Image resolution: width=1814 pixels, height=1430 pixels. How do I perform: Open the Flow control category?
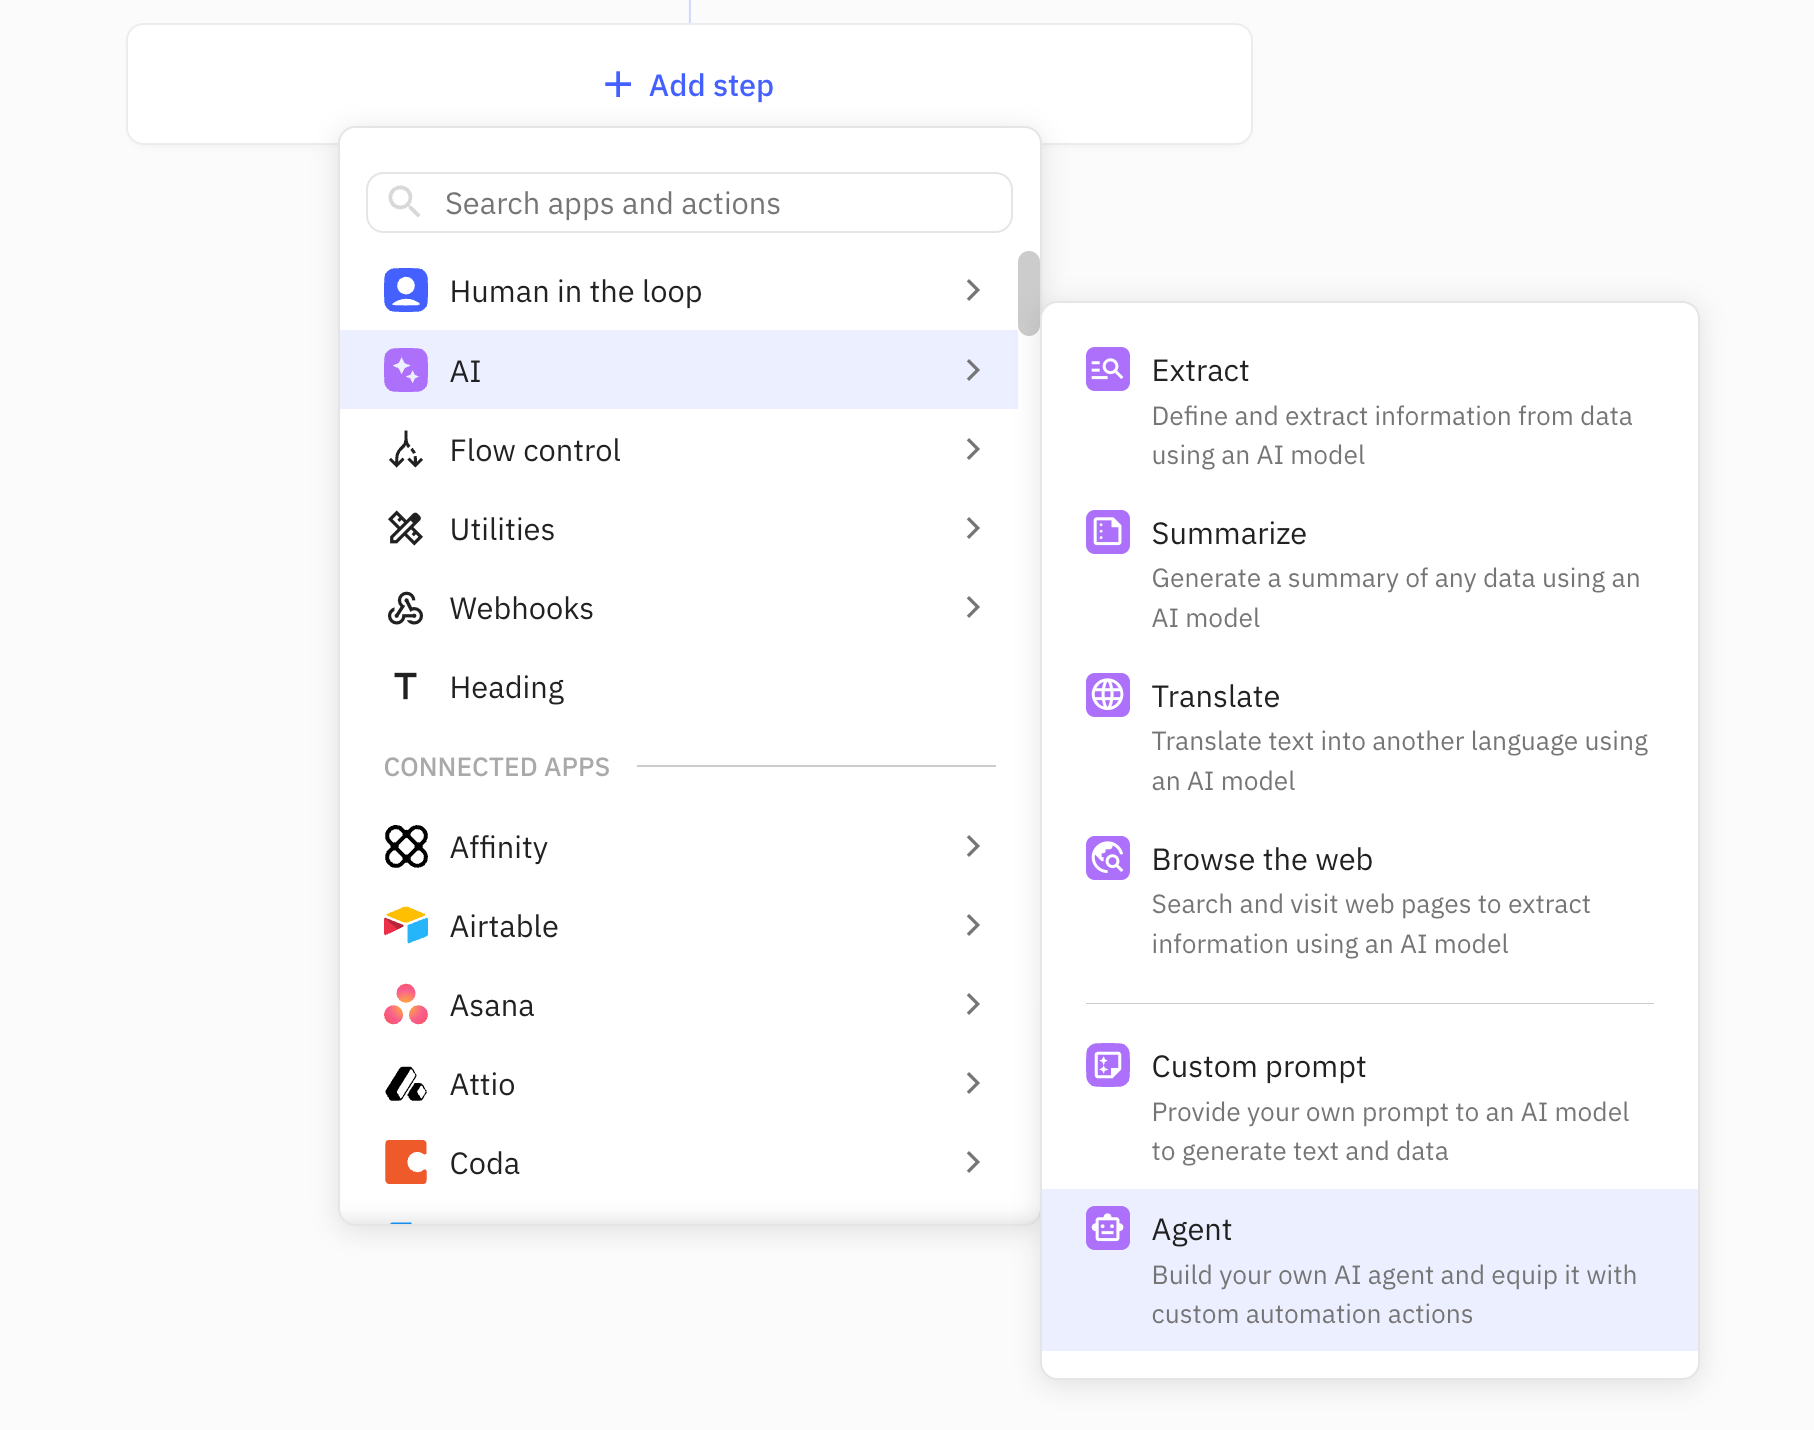679,450
